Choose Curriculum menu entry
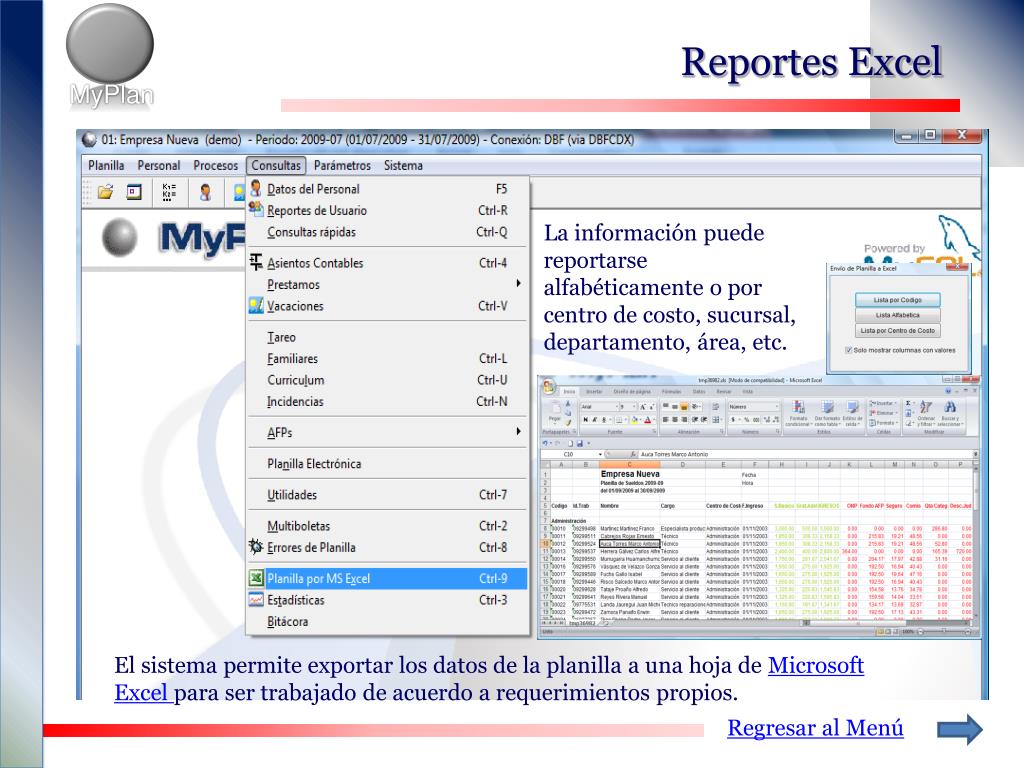Screen dimensions: 1024x768 [x=387, y=380]
